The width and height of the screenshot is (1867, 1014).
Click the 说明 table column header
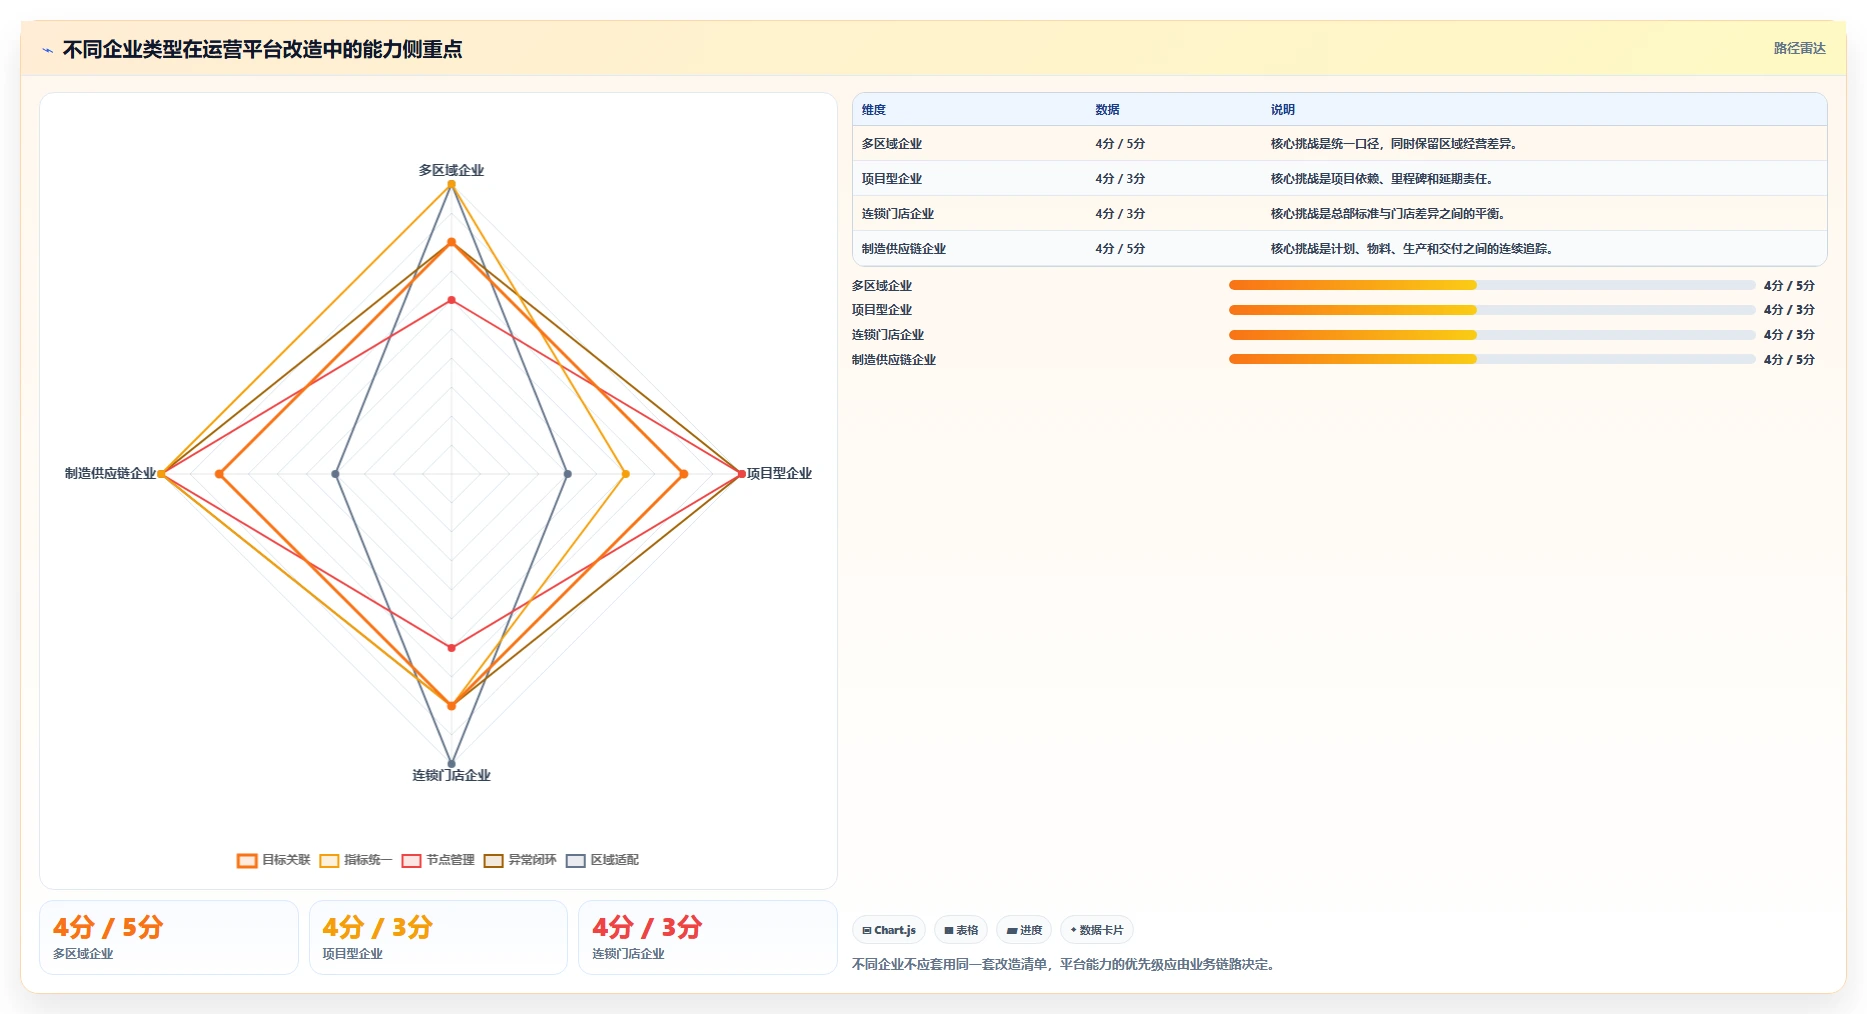point(1283,110)
